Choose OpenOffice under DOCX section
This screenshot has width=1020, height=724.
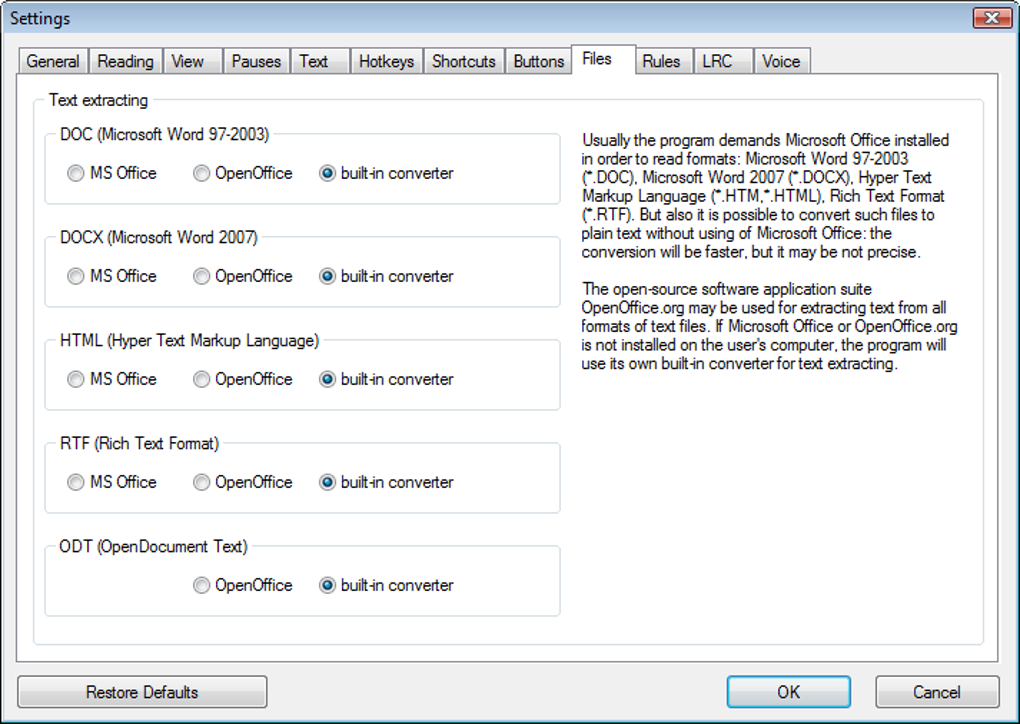[202, 277]
